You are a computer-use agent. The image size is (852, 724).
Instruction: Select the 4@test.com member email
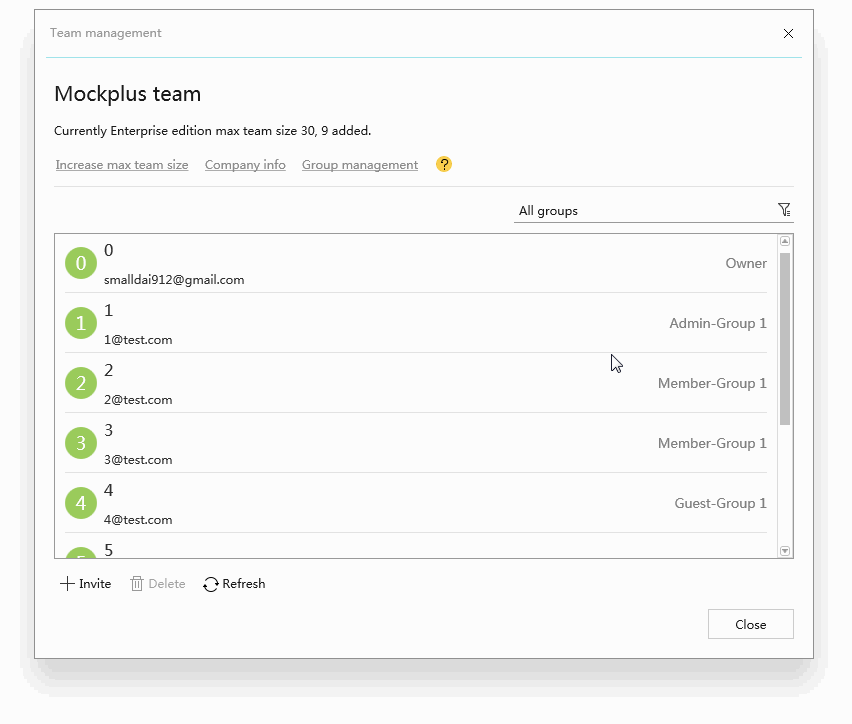click(138, 520)
